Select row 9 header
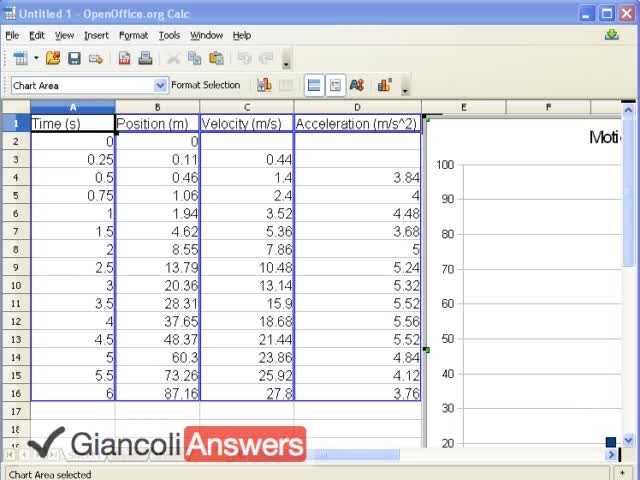This screenshot has height=480, width=640. (16, 267)
